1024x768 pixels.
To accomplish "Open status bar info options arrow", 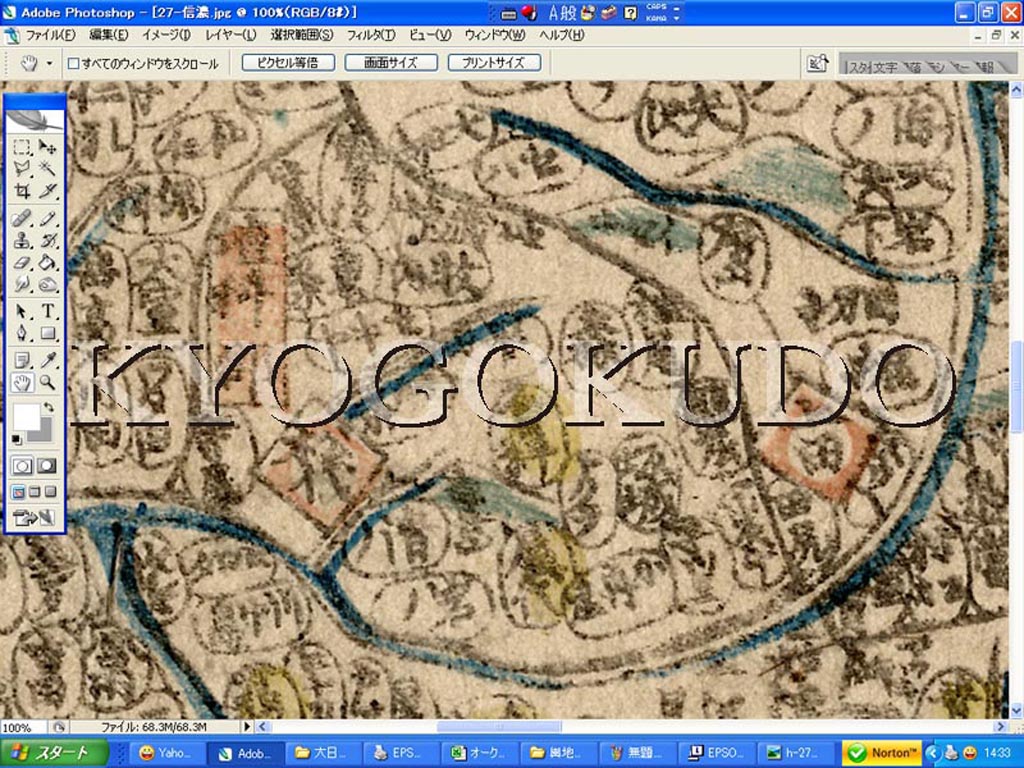I will pyautogui.click(x=247, y=726).
